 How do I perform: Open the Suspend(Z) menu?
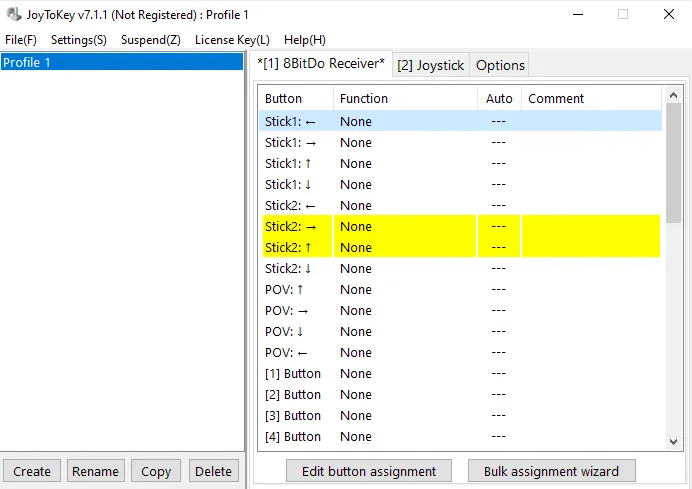click(x=151, y=40)
